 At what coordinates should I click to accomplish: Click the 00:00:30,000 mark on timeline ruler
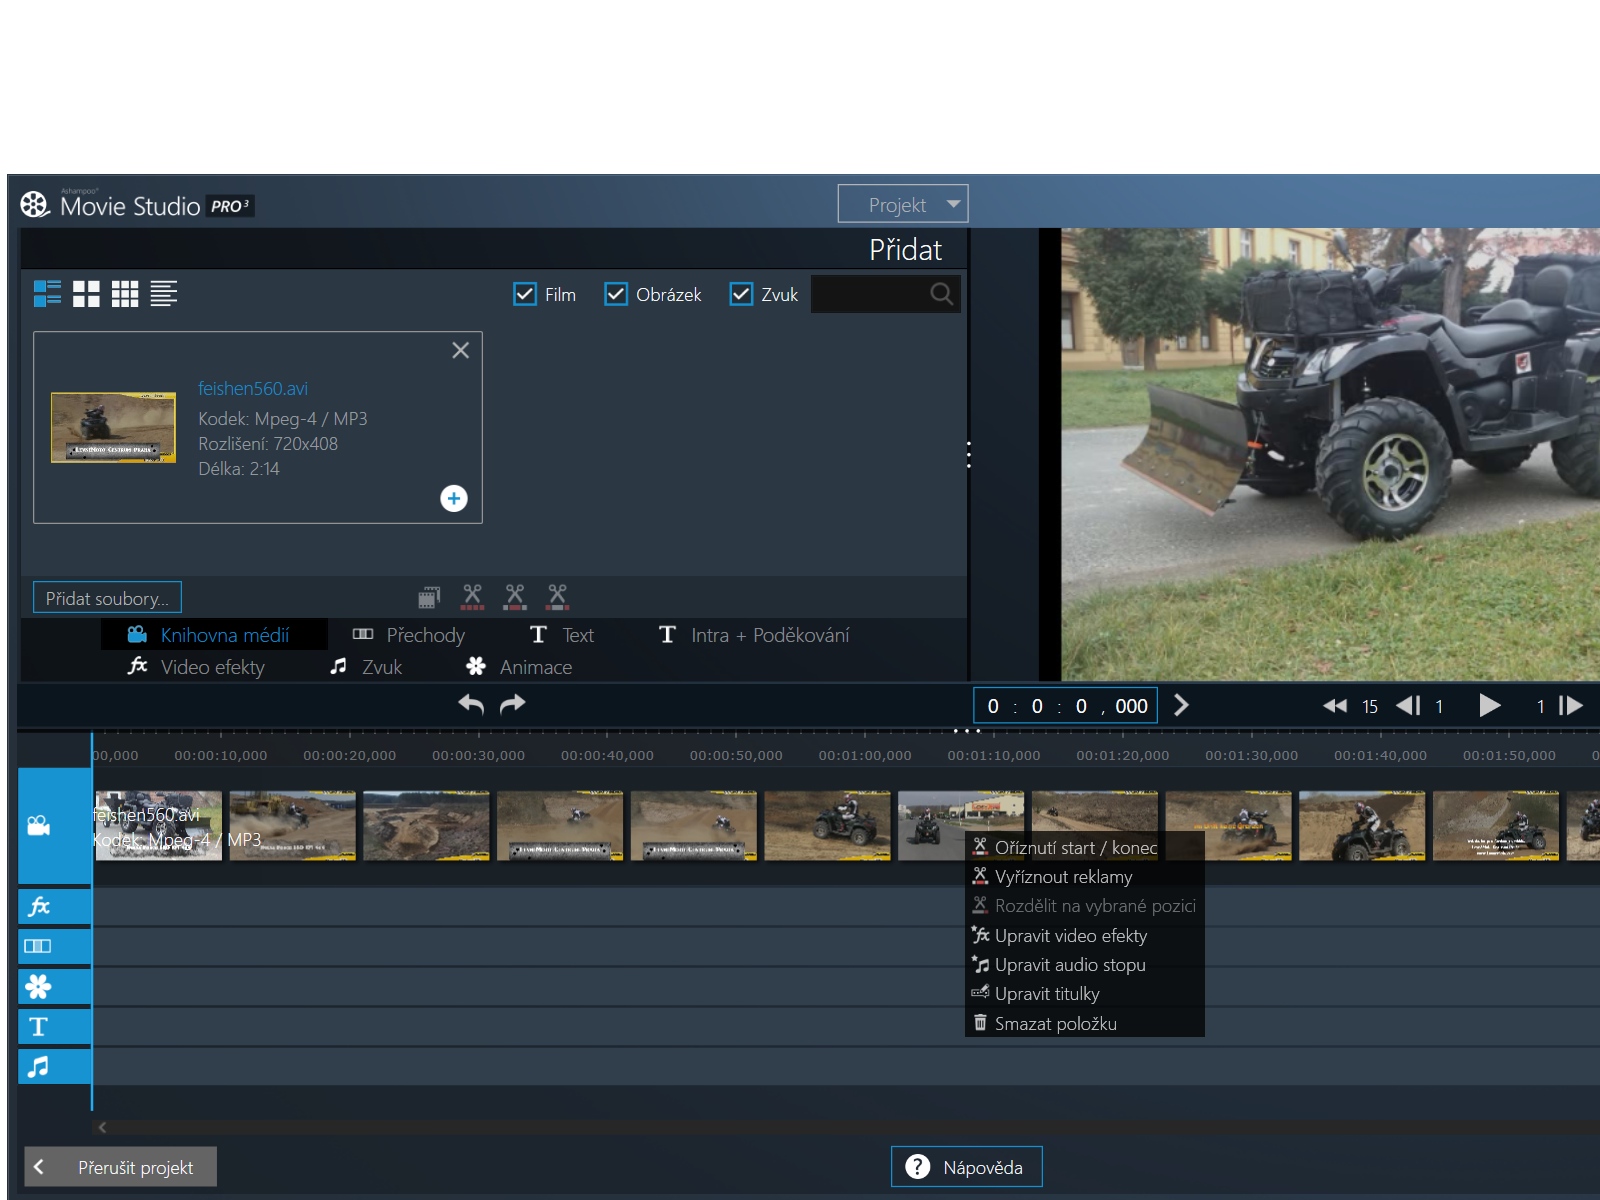478,756
